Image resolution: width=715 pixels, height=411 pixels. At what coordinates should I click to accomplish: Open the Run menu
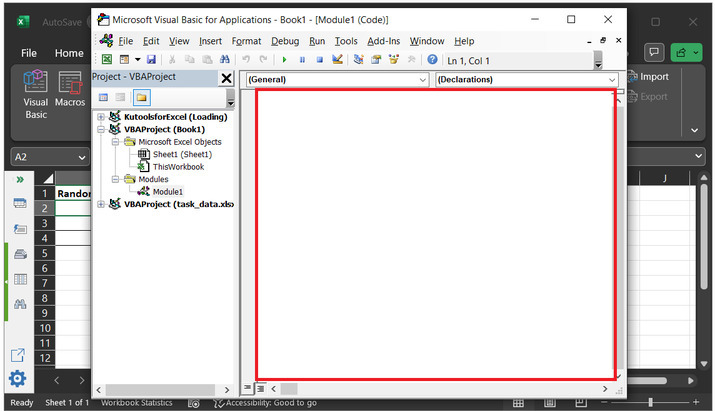click(x=317, y=41)
